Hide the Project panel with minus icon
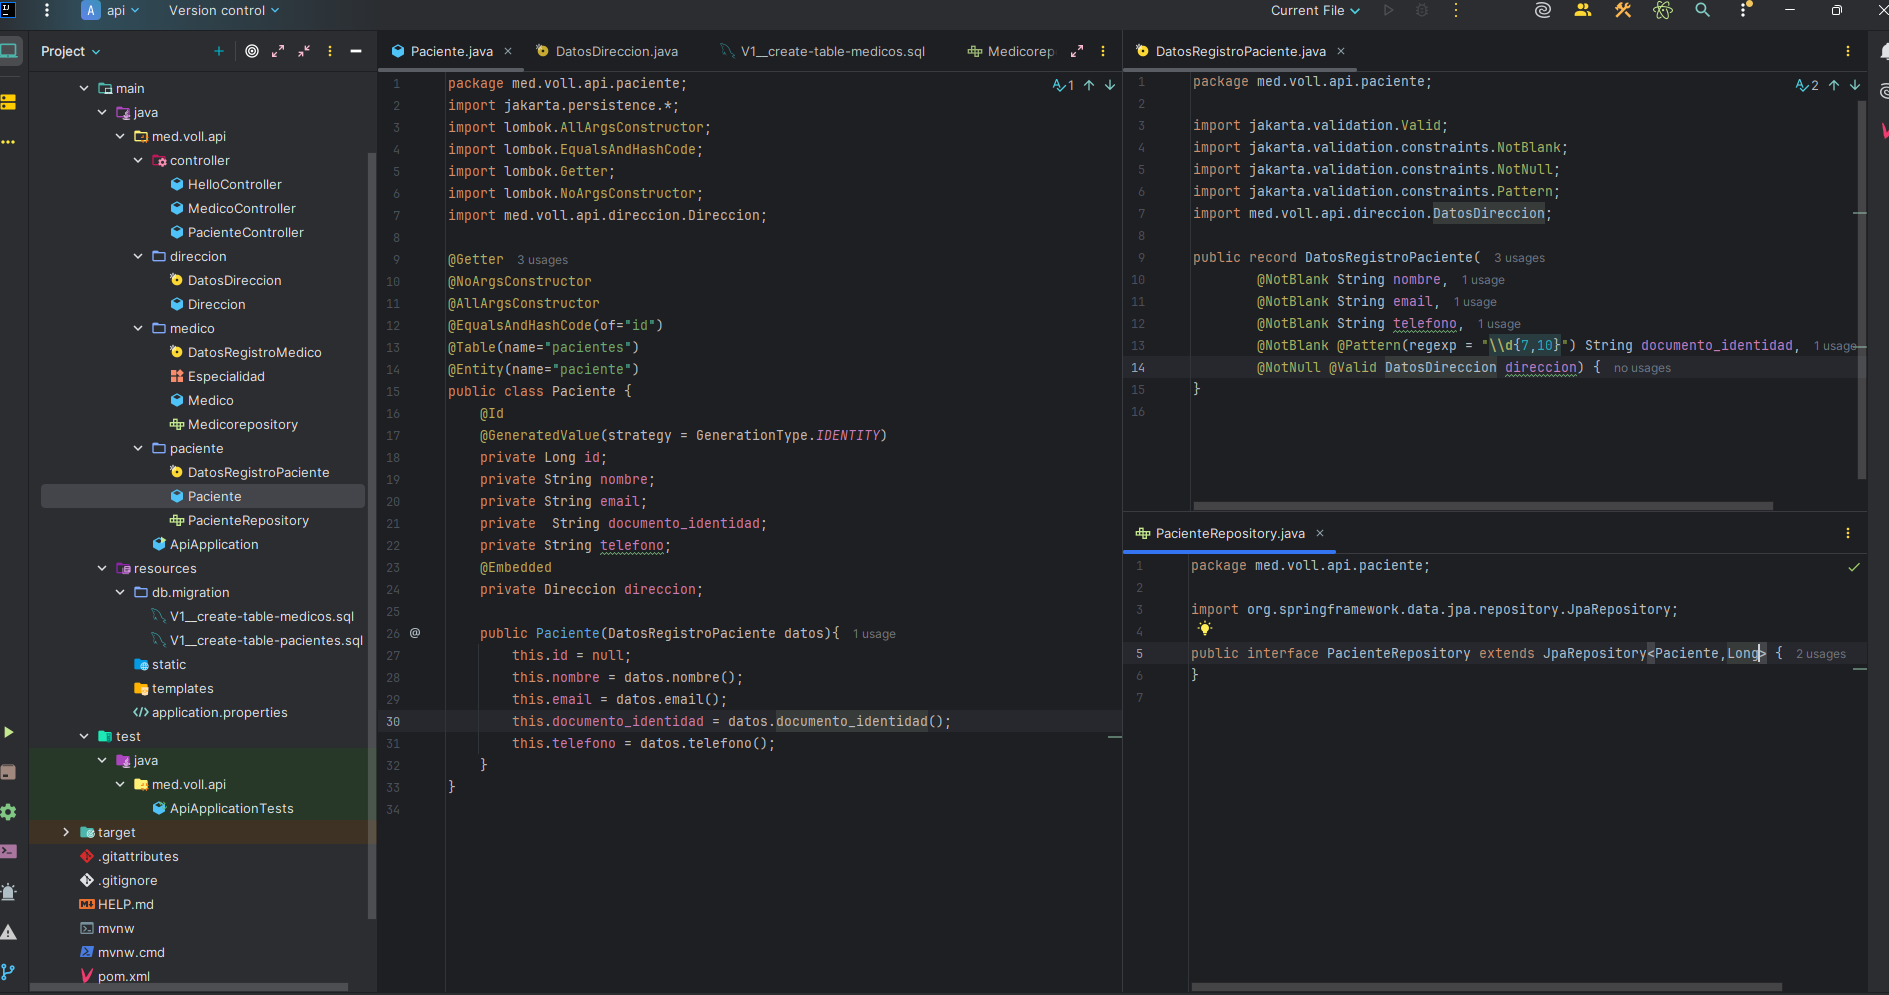The image size is (1889, 995). tap(356, 51)
